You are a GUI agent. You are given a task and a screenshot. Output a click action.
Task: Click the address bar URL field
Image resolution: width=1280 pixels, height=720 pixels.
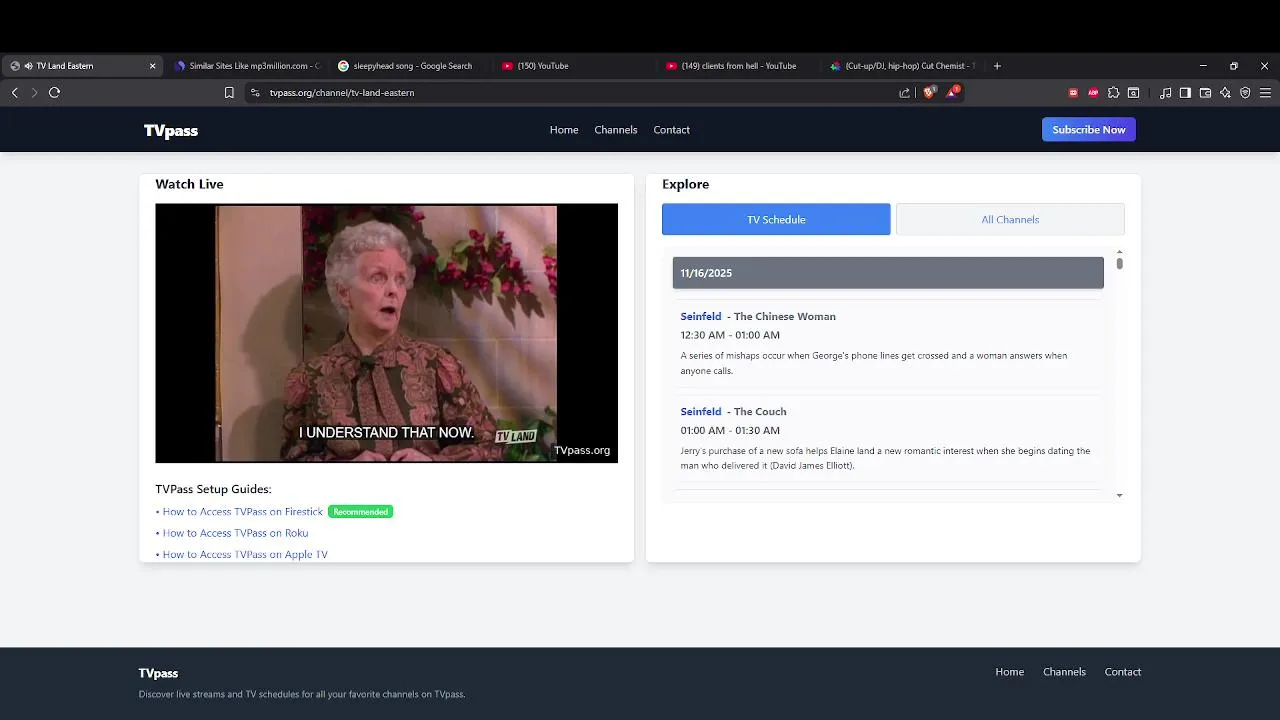[x=580, y=92]
